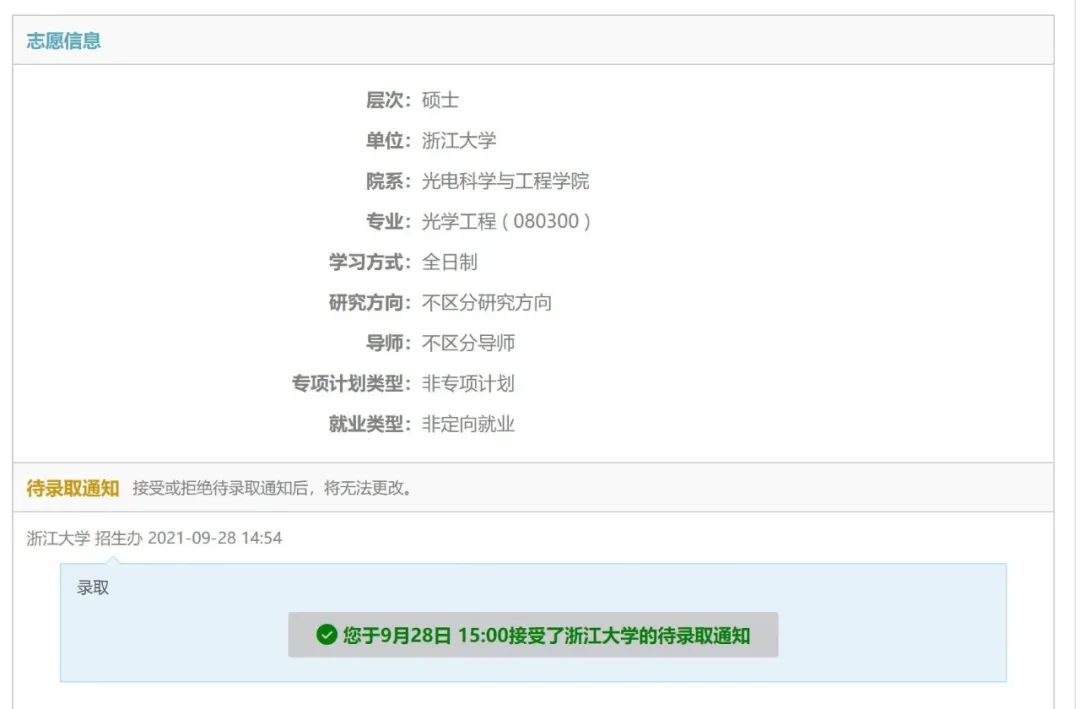Click the 2021-09-28 14:54 timestamp
The image size is (1080, 709).
pyautogui.click(x=216, y=537)
